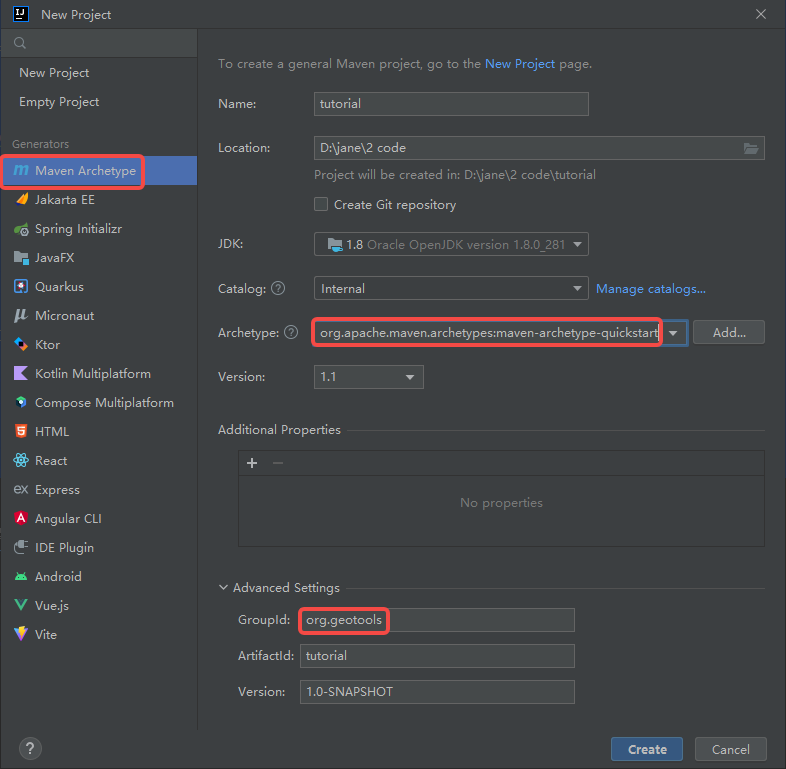Click the Create button
Image resolution: width=786 pixels, height=769 pixels.
(x=647, y=749)
